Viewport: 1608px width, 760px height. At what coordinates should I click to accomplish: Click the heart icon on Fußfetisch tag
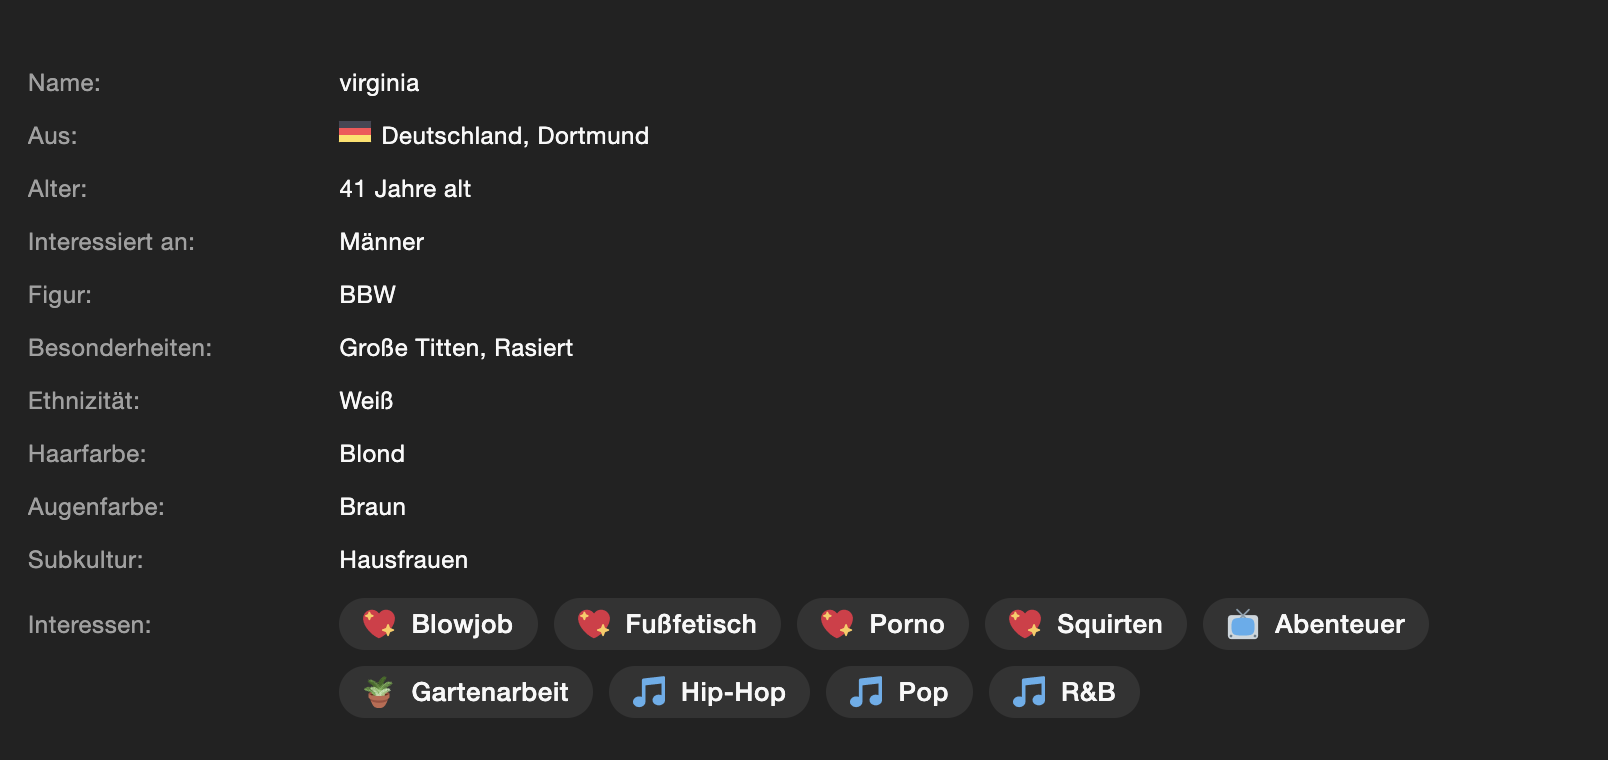point(594,624)
